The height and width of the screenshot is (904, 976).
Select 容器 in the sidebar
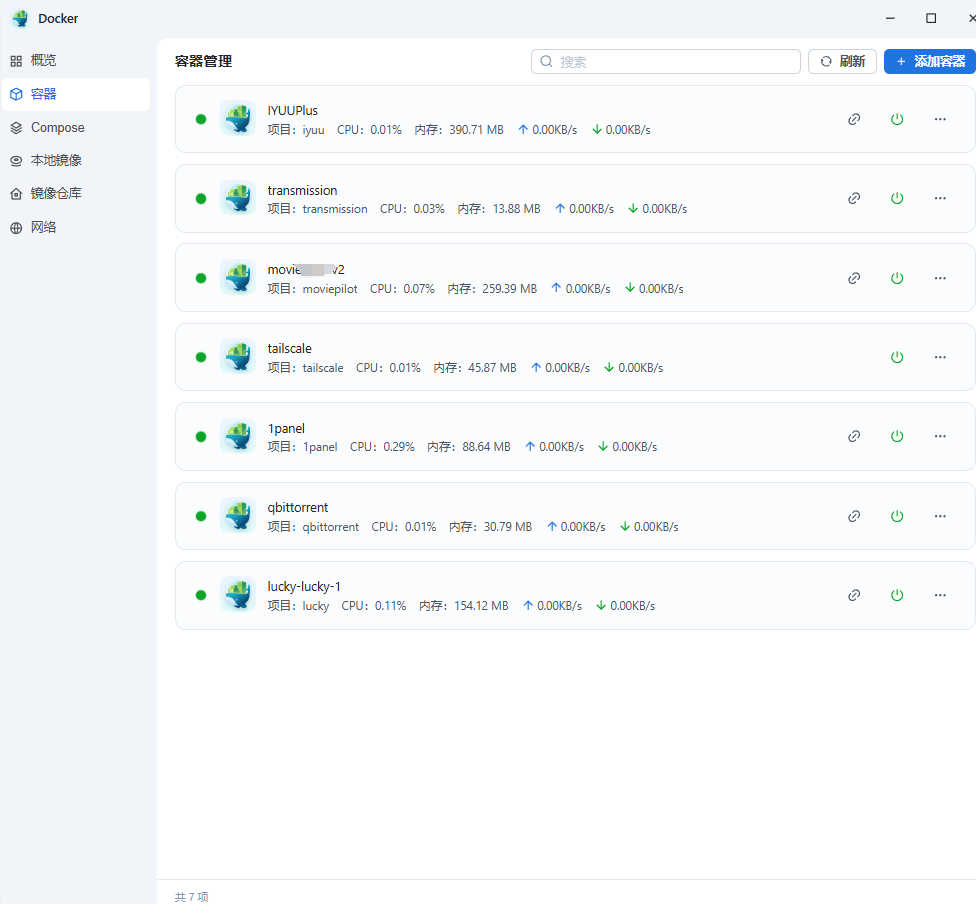[76, 94]
